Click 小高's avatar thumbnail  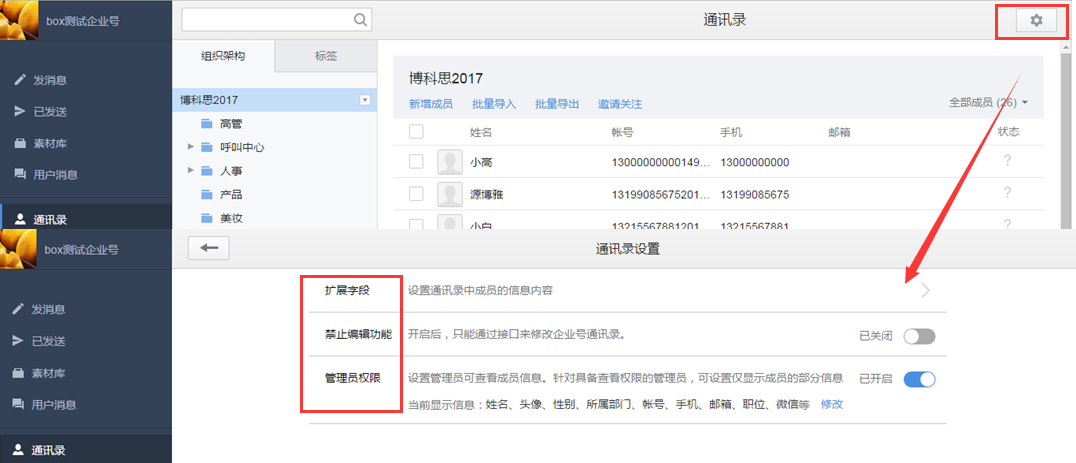pos(449,163)
